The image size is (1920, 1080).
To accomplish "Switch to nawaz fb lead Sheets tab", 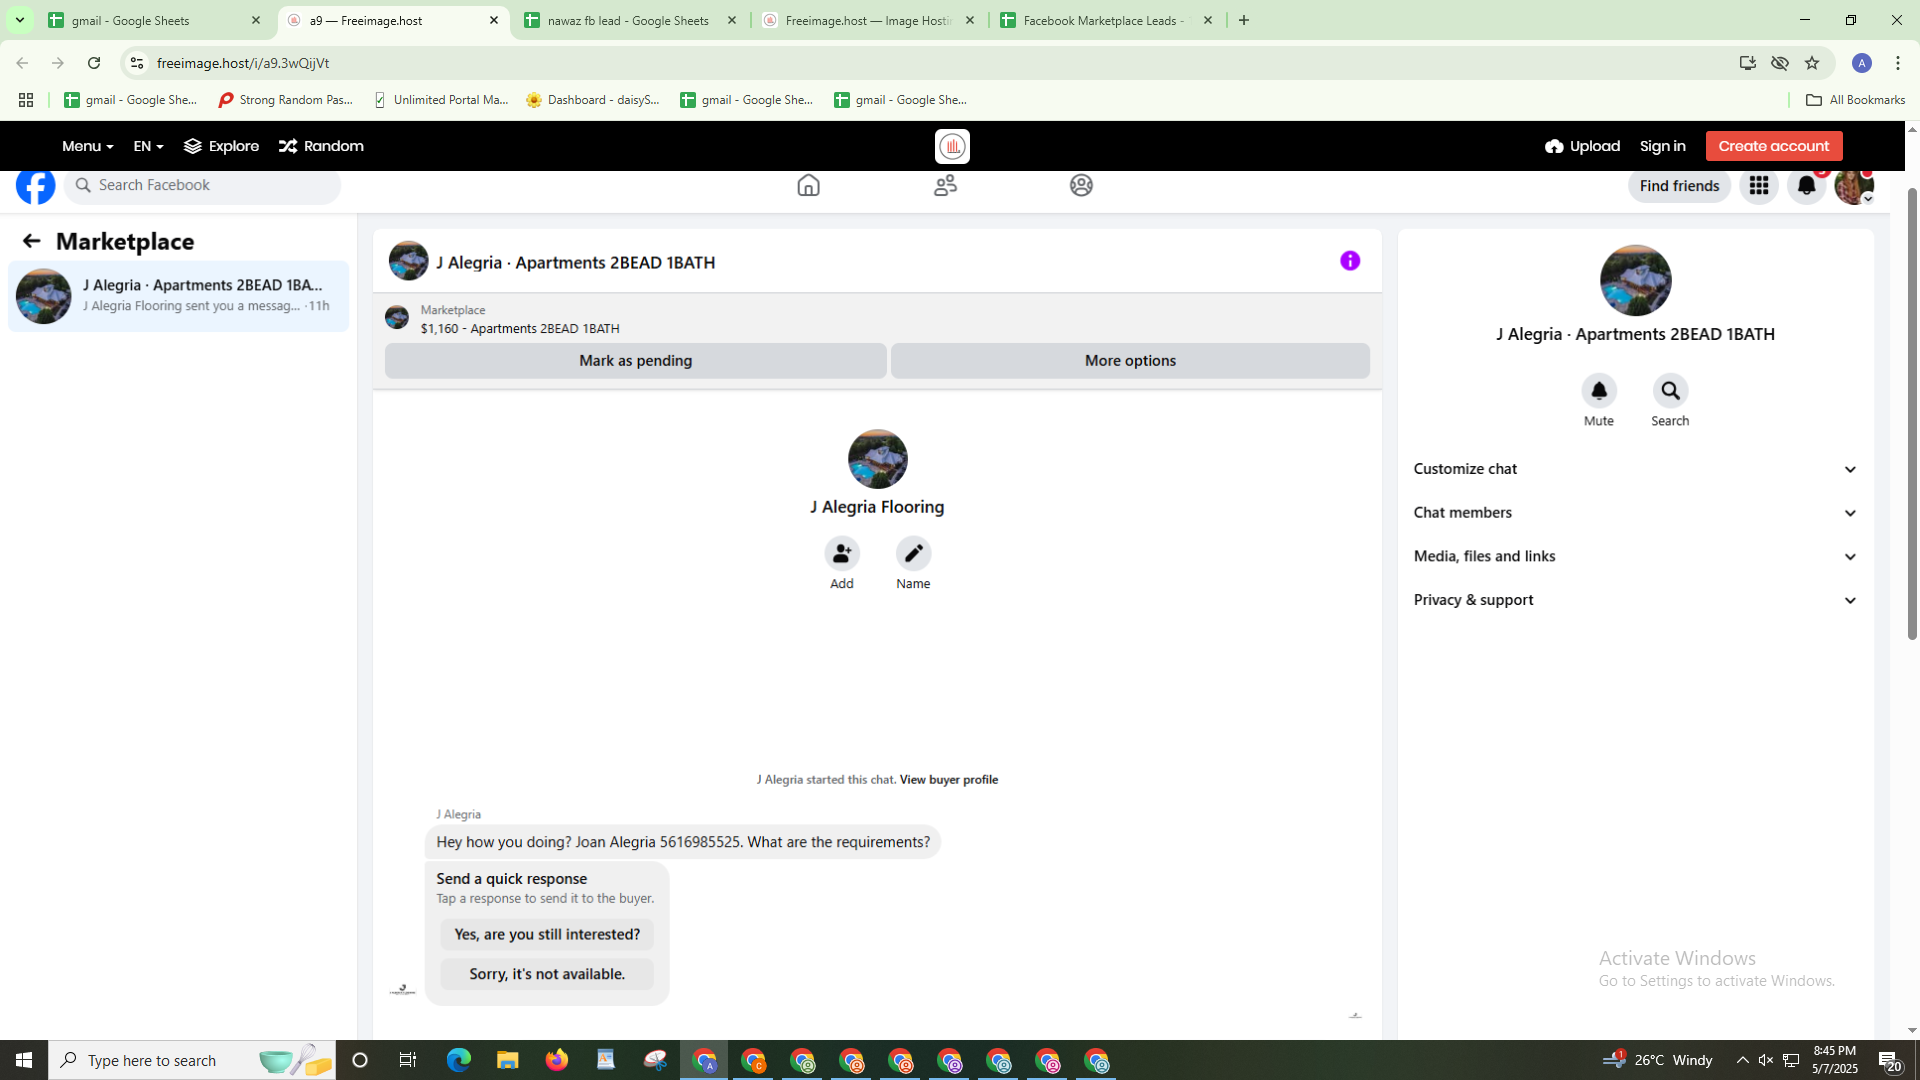I will click(628, 20).
